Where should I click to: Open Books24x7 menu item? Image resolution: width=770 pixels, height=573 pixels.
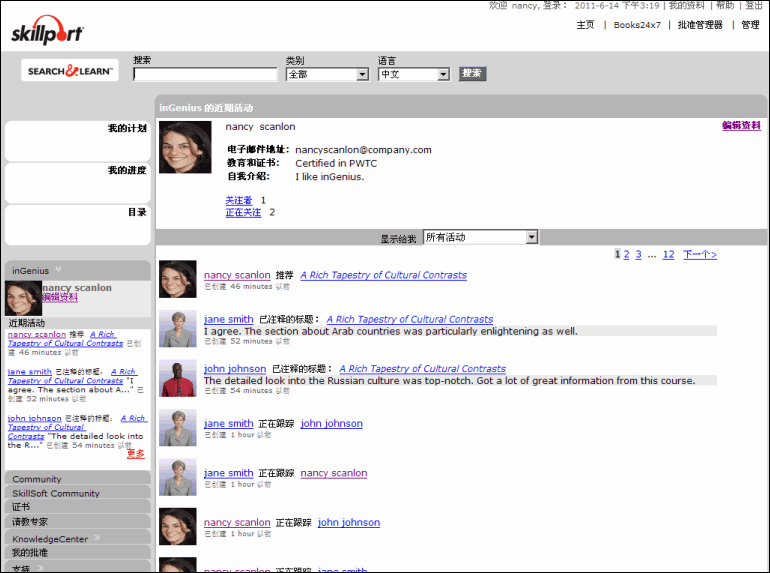[x=637, y=25]
